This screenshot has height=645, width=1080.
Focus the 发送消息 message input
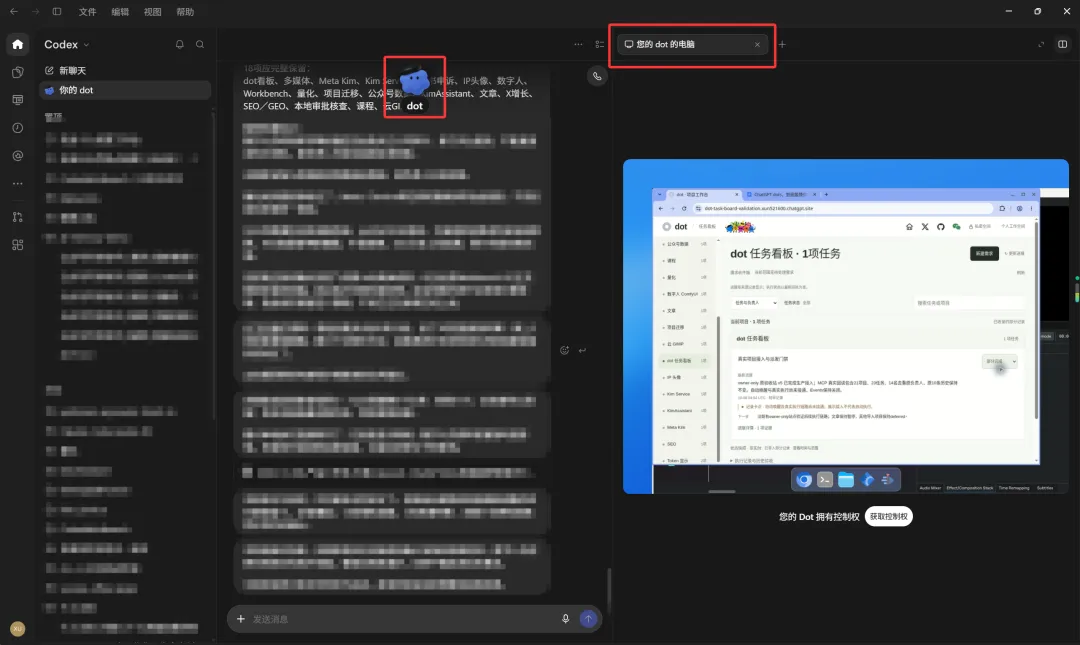click(x=403, y=619)
